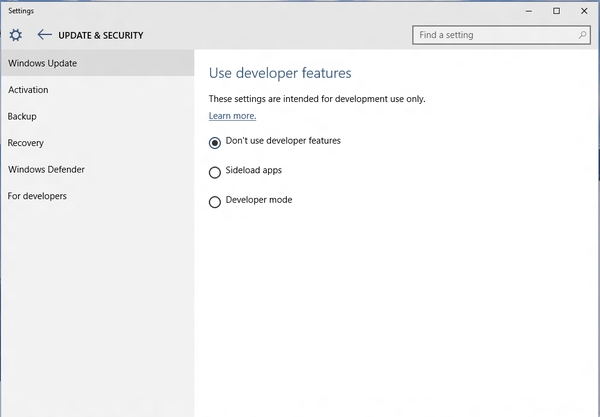600x417 pixels.
Task: Click the Settings gear icon
Action: (15, 35)
